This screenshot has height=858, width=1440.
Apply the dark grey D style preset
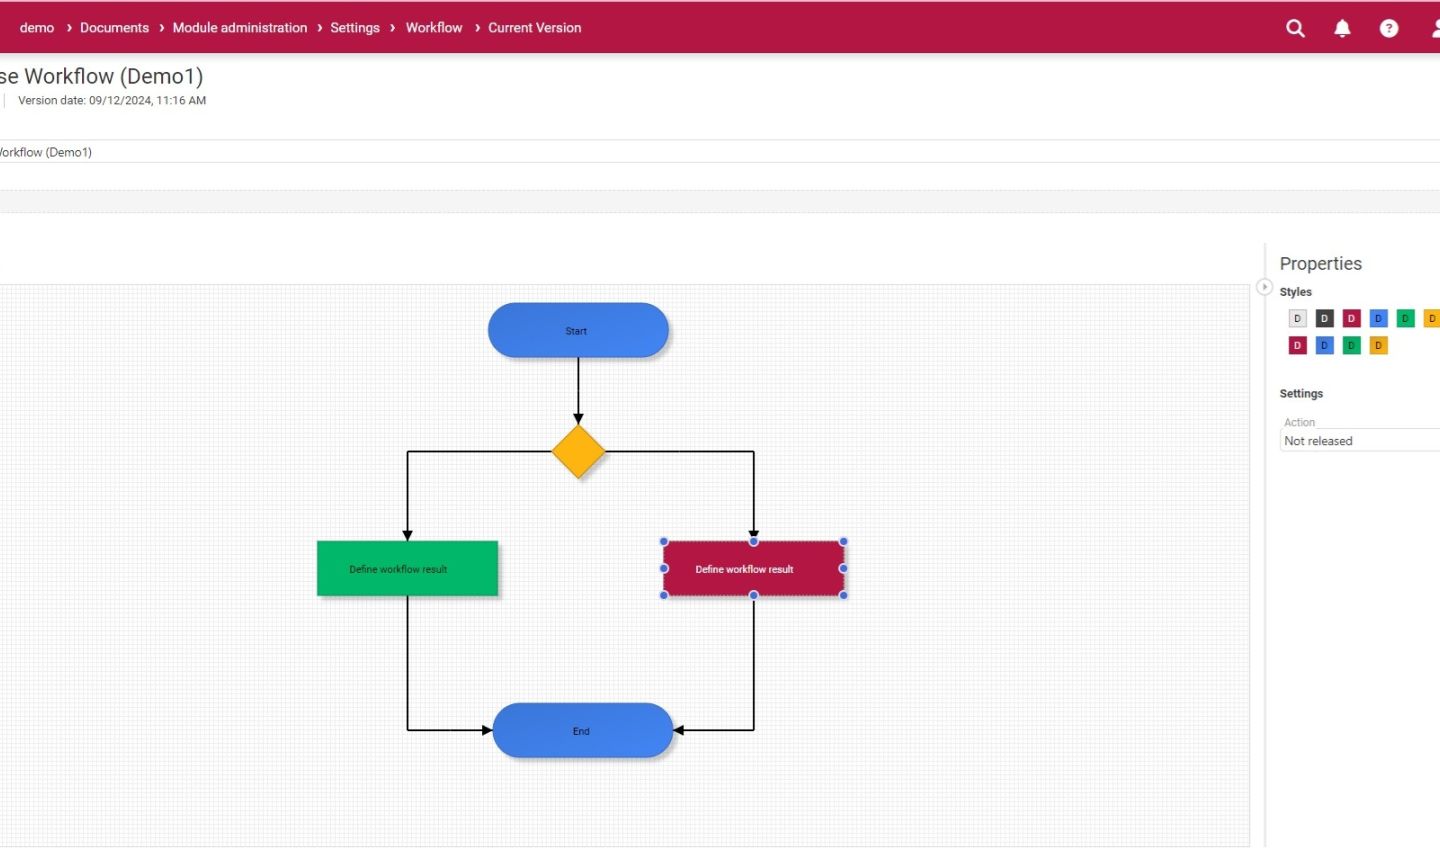[x=1324, y=317]
